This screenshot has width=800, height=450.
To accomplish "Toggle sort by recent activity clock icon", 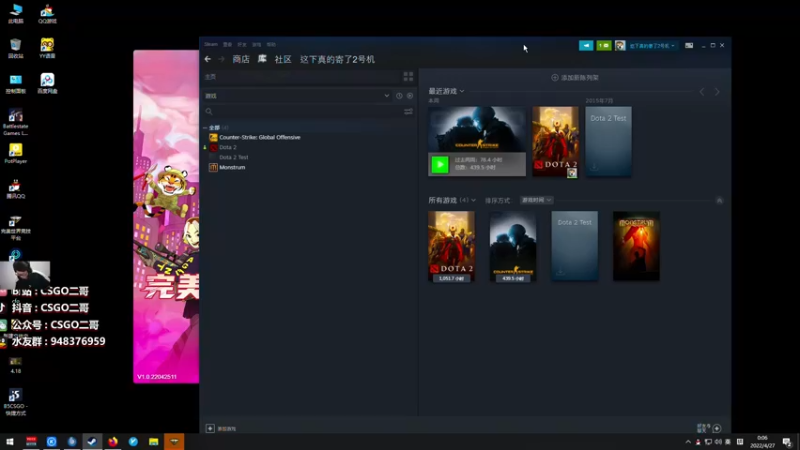I will point(399,95).
